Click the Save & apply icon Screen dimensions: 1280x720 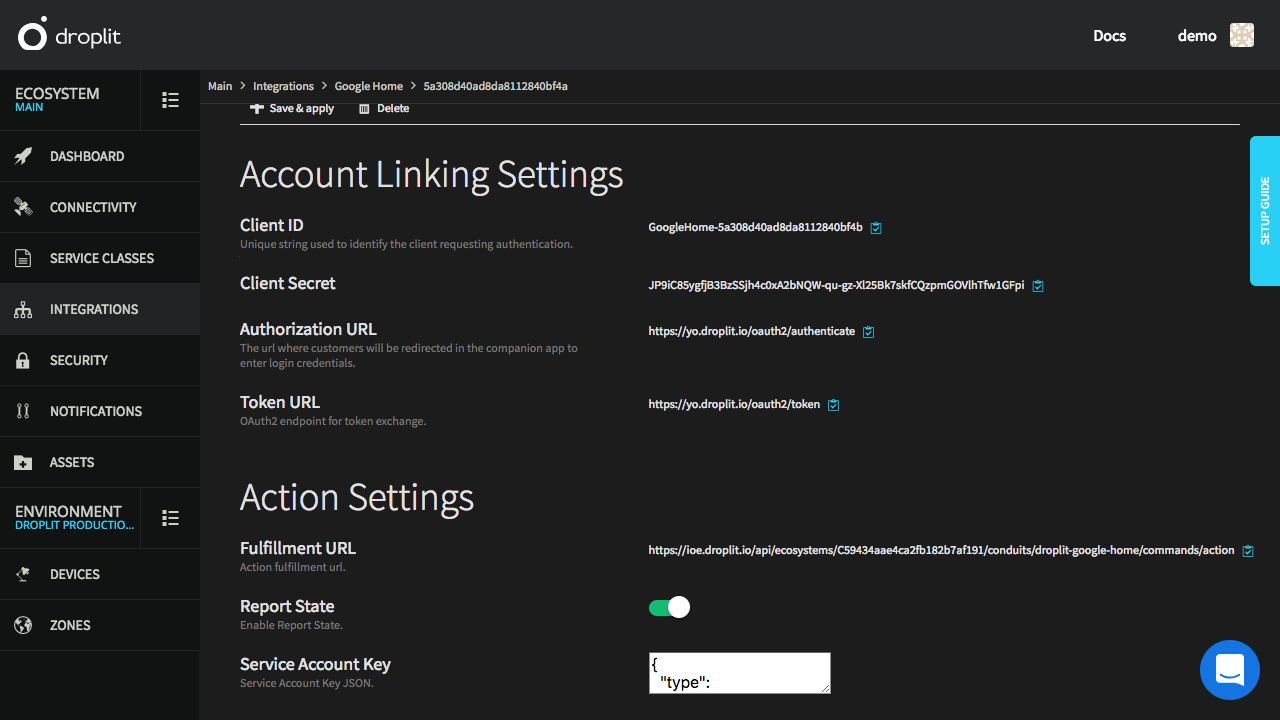pyautogui.click(x=257, y=108)
